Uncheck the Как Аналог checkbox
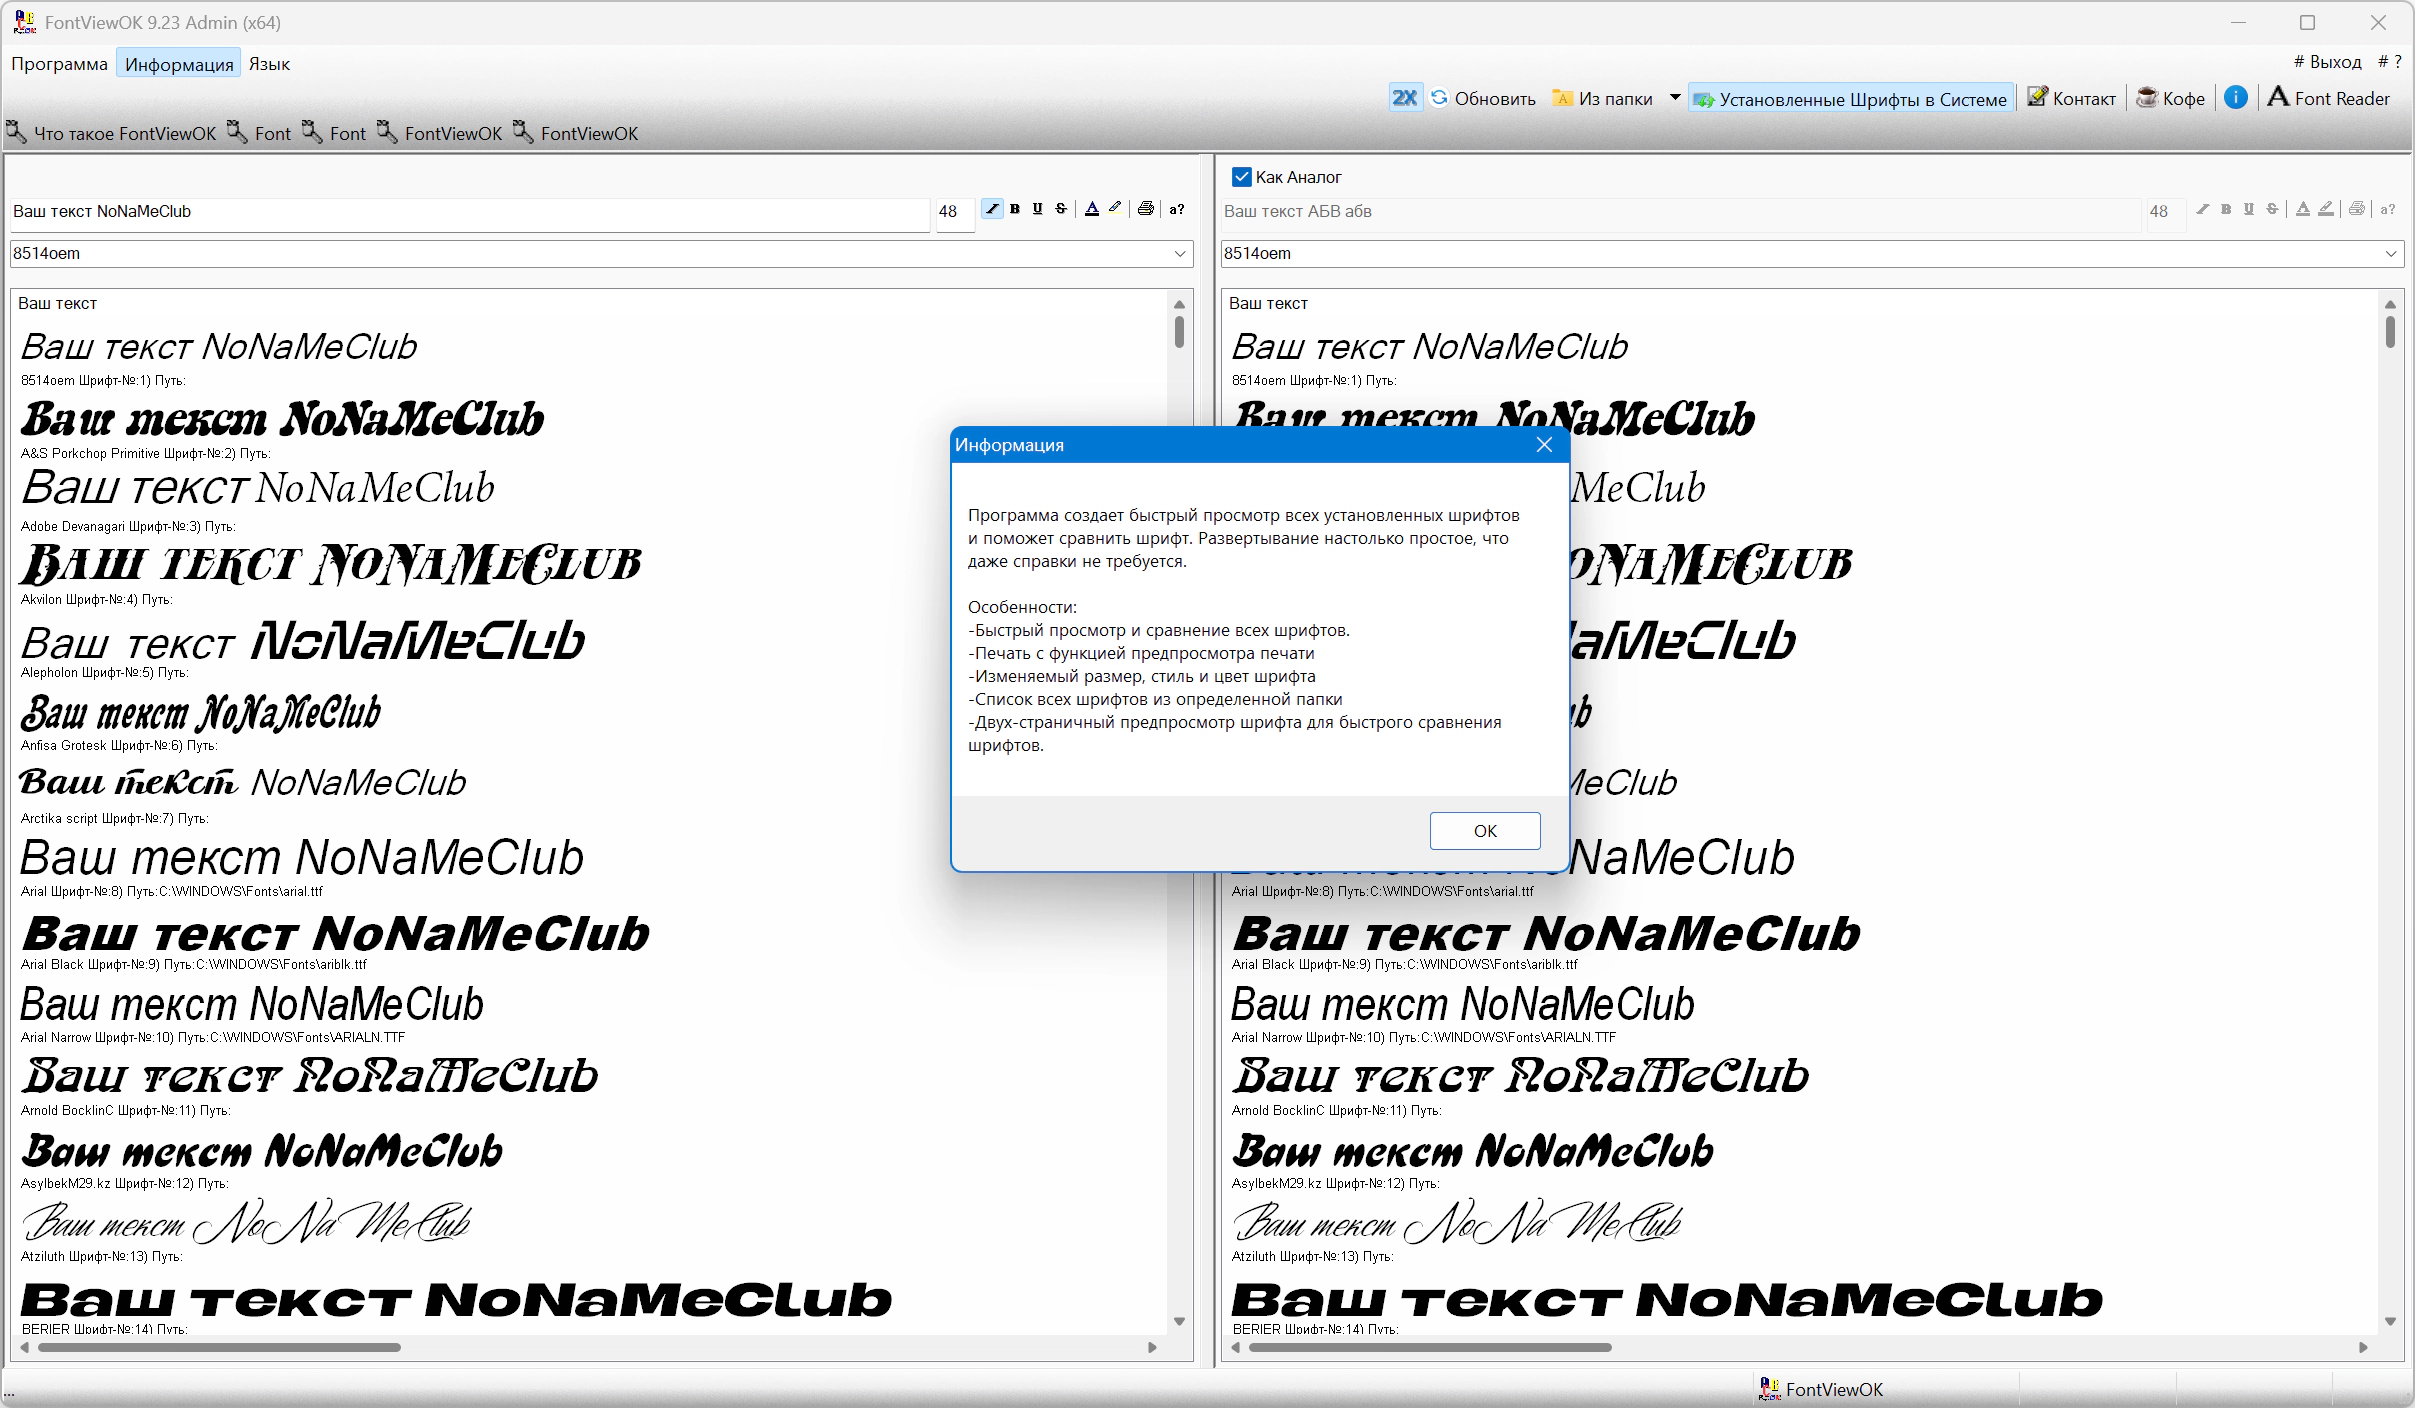This screenshot has height=1408, width=2415. pyautogui.click(x=1242, y=177)
